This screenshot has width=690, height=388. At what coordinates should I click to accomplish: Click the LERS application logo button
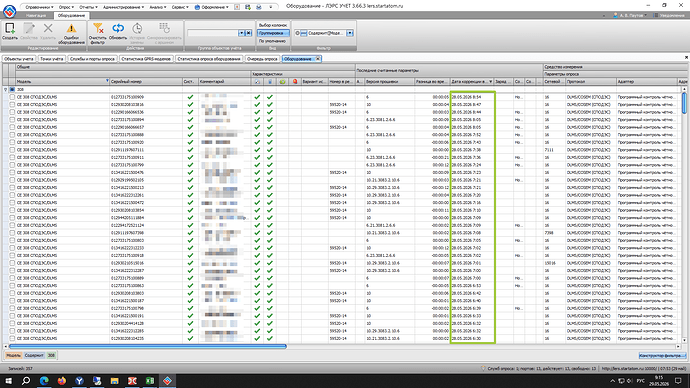9,11
